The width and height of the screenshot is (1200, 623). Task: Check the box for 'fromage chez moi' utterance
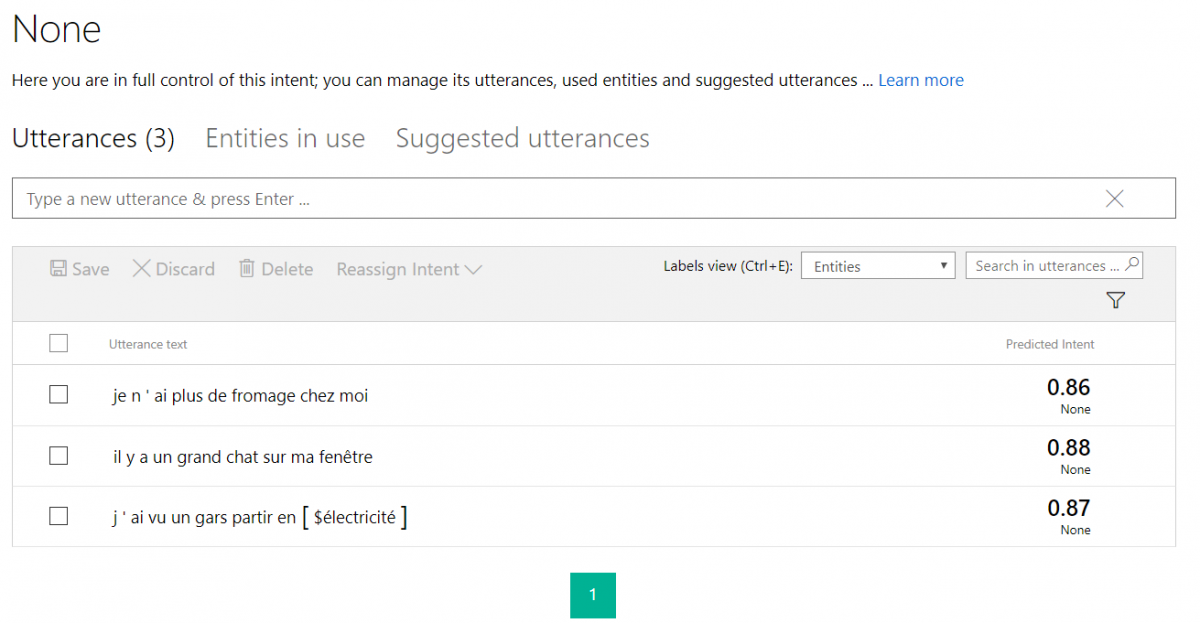[58, 395]
